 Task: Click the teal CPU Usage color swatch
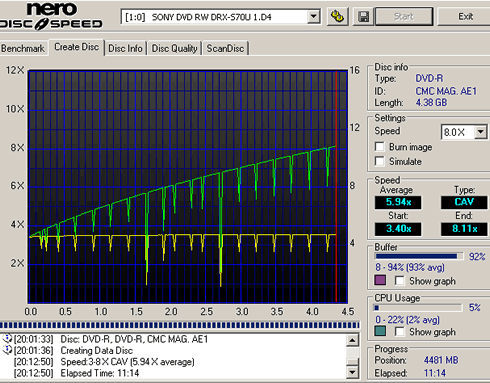point(380,331)
